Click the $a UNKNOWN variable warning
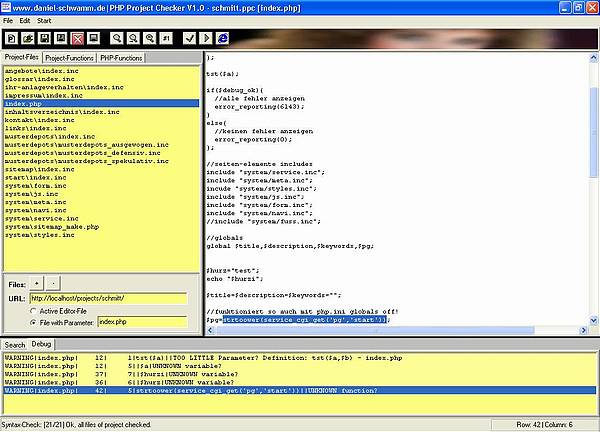The width and height of the screenshot is (600, 432). 300,366
